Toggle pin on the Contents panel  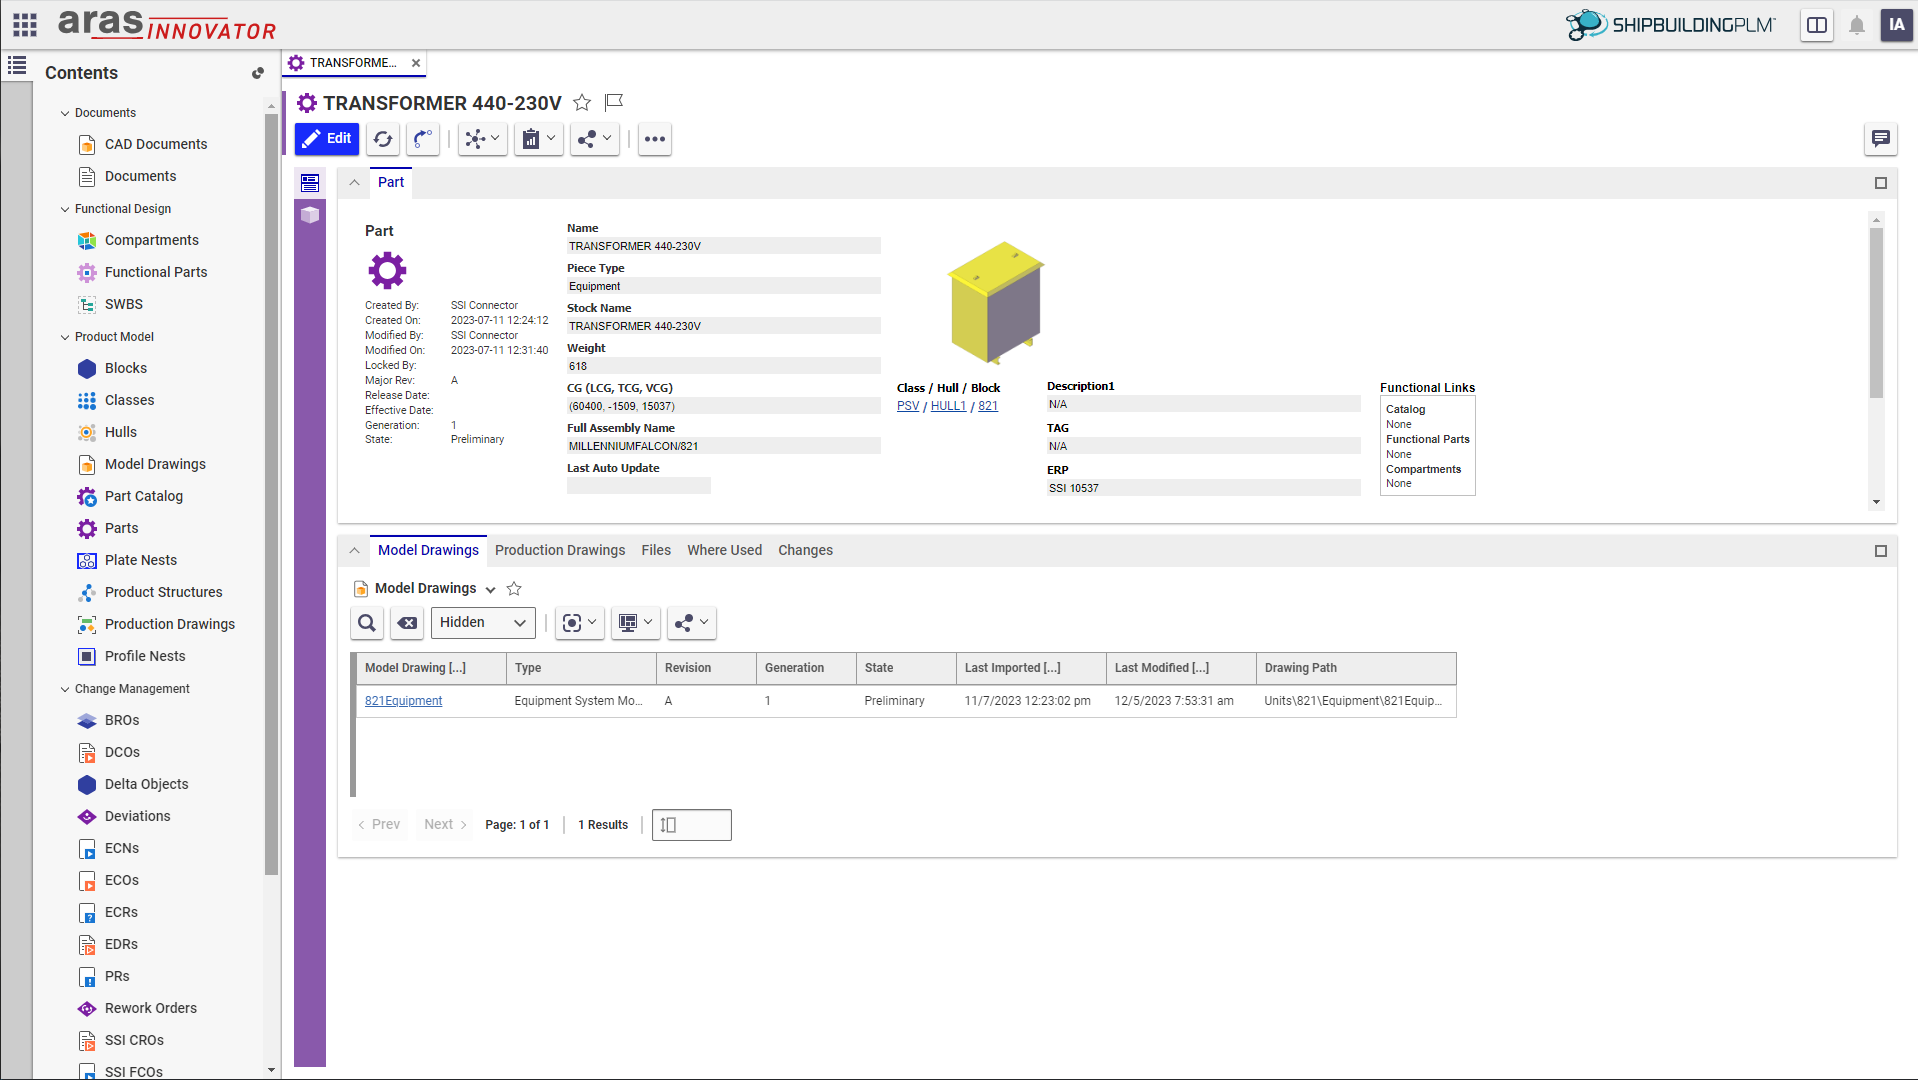click(257, 73)
